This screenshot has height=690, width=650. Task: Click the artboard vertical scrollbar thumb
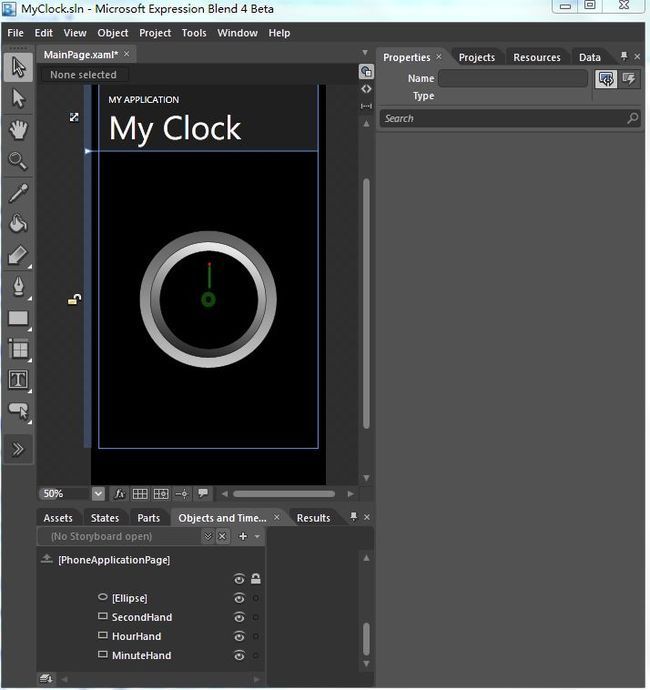tap(366, 303)
